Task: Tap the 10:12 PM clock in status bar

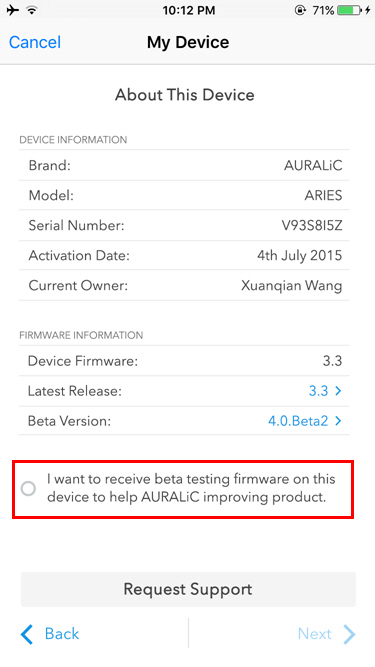Action: 188,10
